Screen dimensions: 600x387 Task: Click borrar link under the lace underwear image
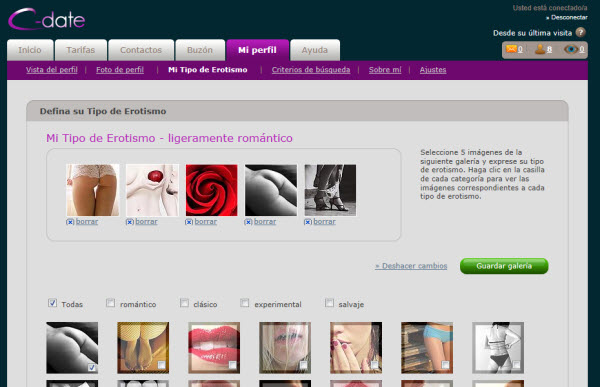coord(87,222)
